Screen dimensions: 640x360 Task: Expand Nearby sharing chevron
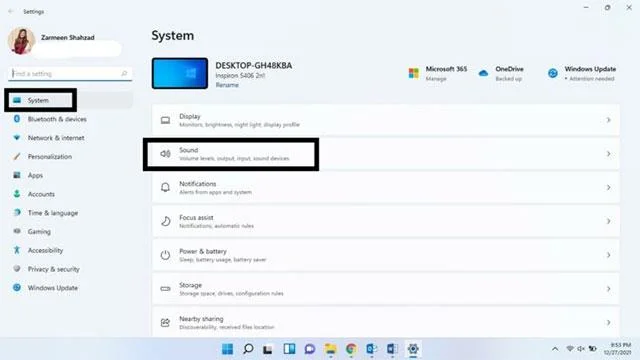coord(608,322)
